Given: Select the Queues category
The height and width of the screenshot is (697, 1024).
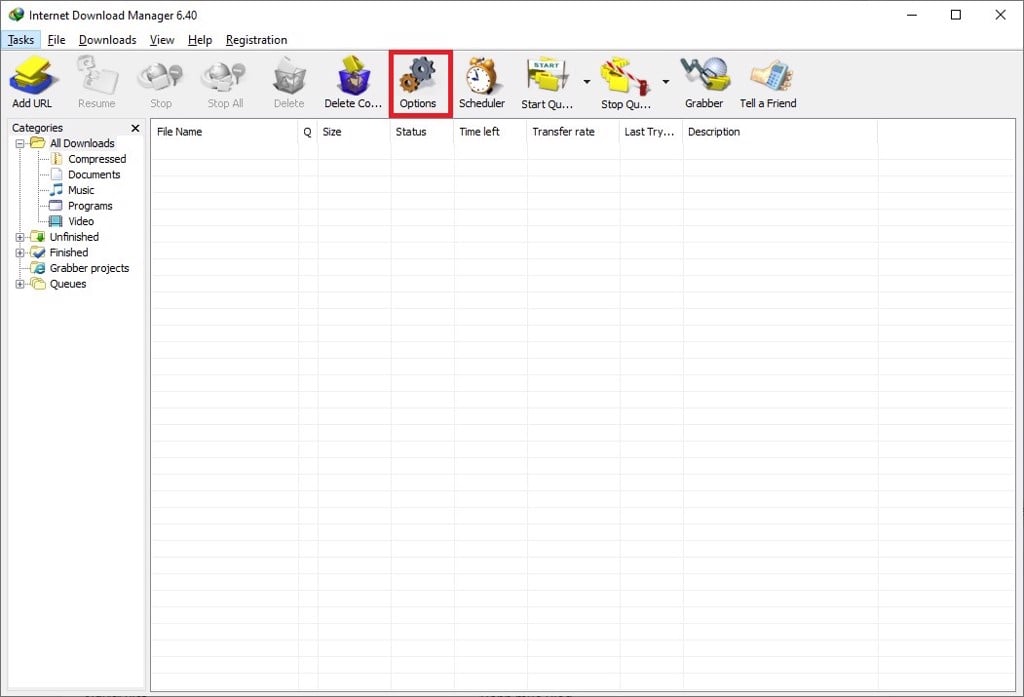Looking at the screenshot, I should point(68,284).
